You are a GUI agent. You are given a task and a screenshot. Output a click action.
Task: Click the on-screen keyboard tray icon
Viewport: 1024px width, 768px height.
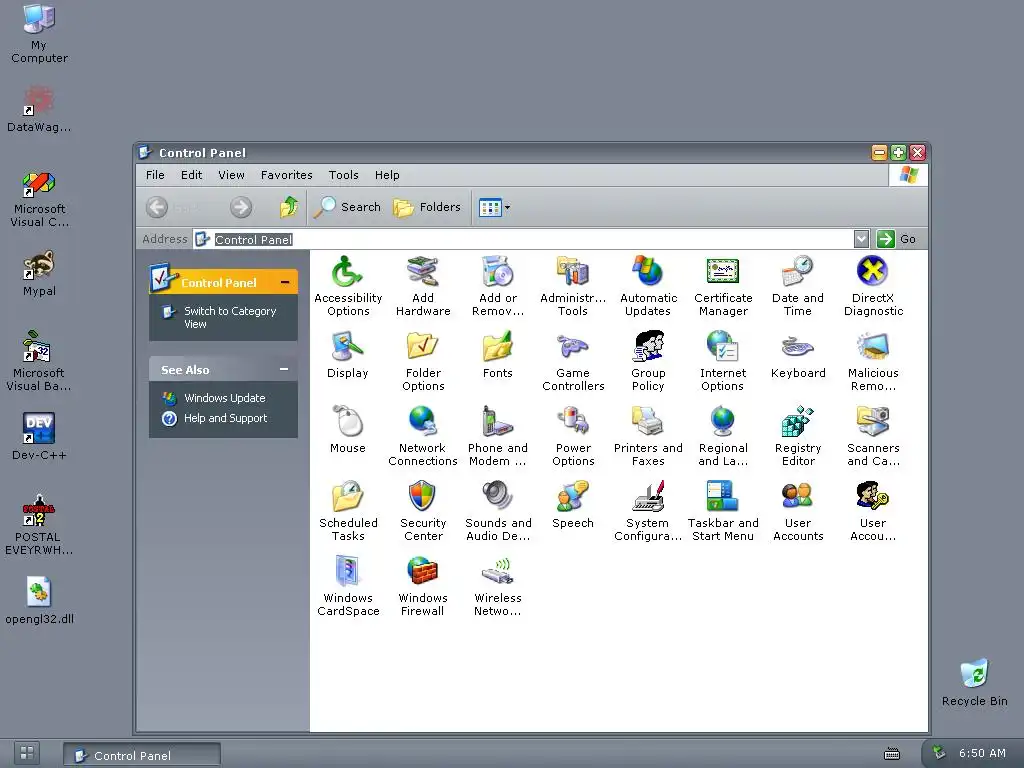(891, 754)
